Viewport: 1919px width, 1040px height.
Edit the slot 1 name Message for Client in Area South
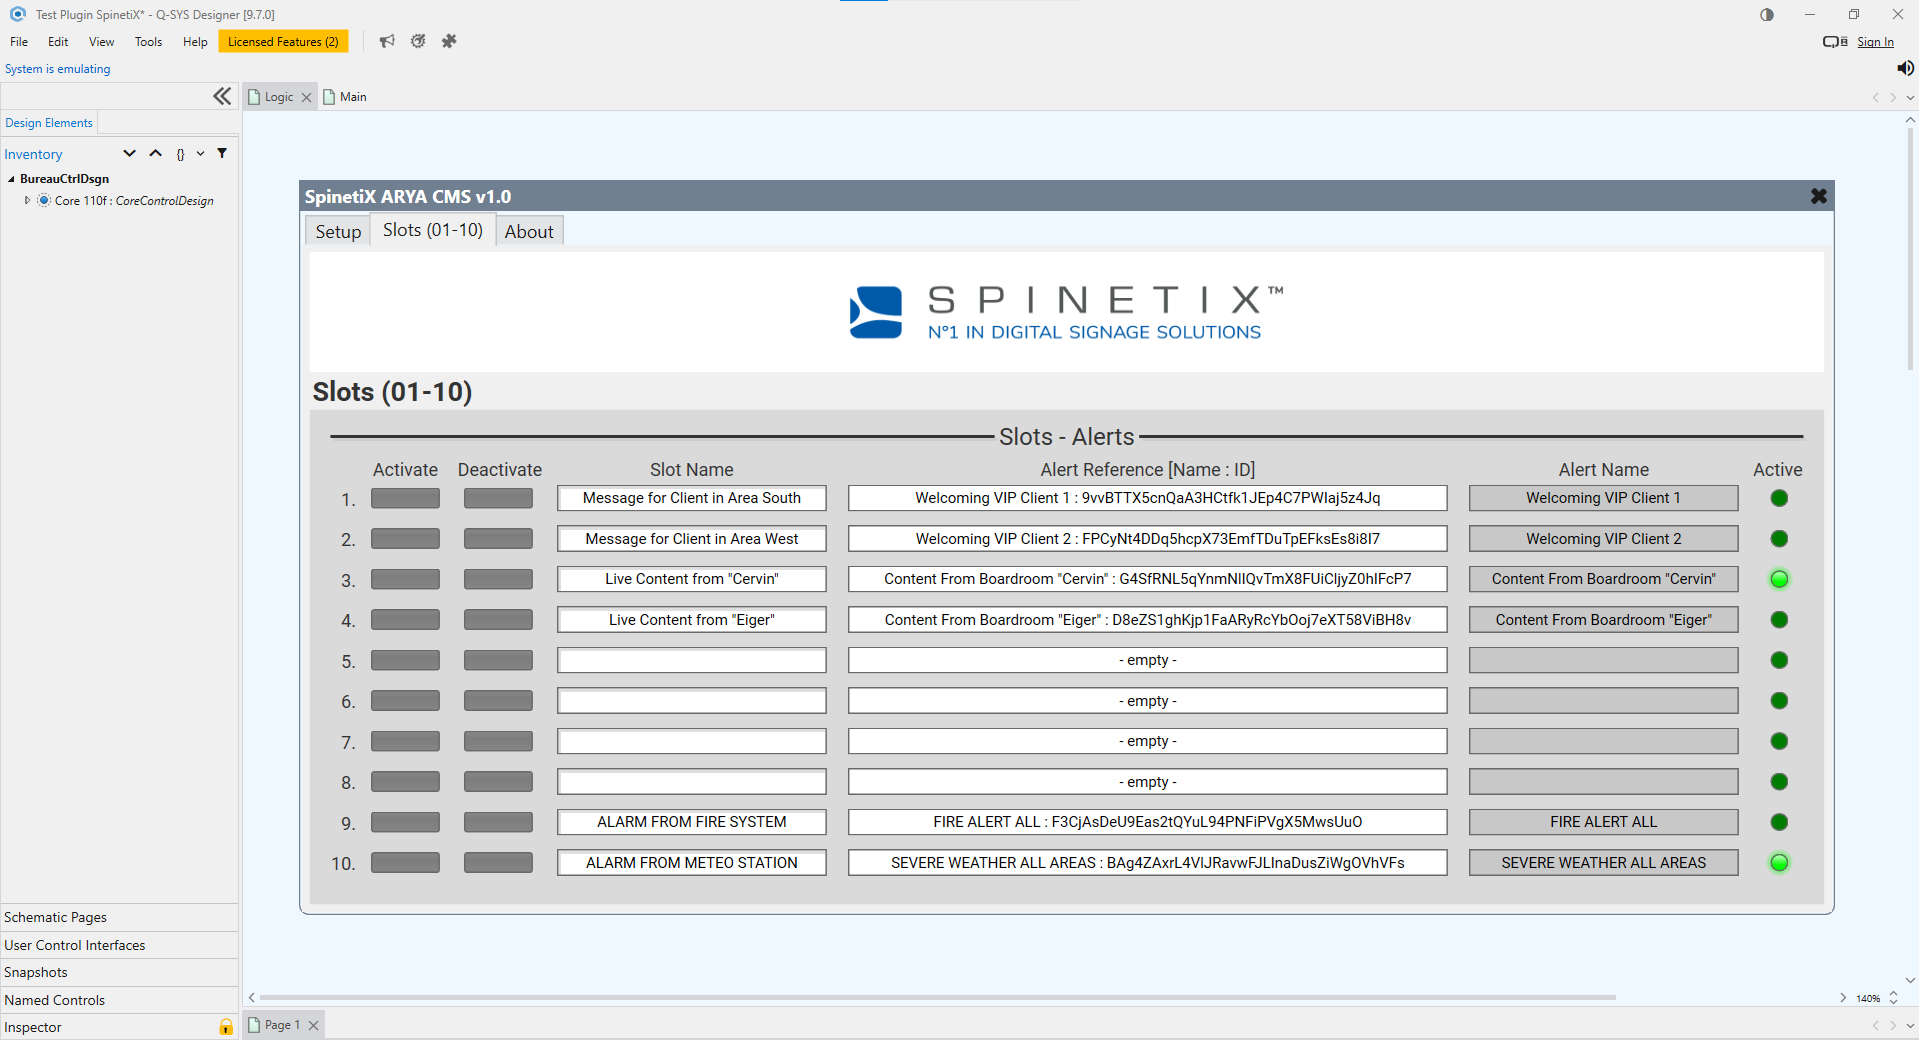pyautogui.click(x=692, y=498)
